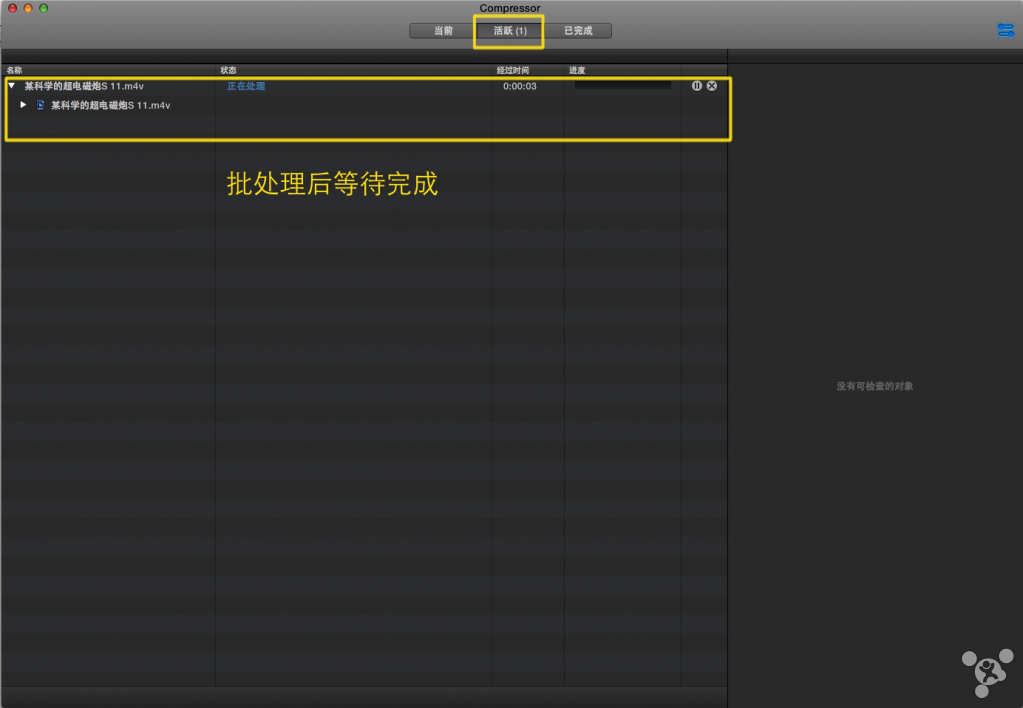1023x708 pixels.
Task: Click the 状态 column header
Action: 229,70
